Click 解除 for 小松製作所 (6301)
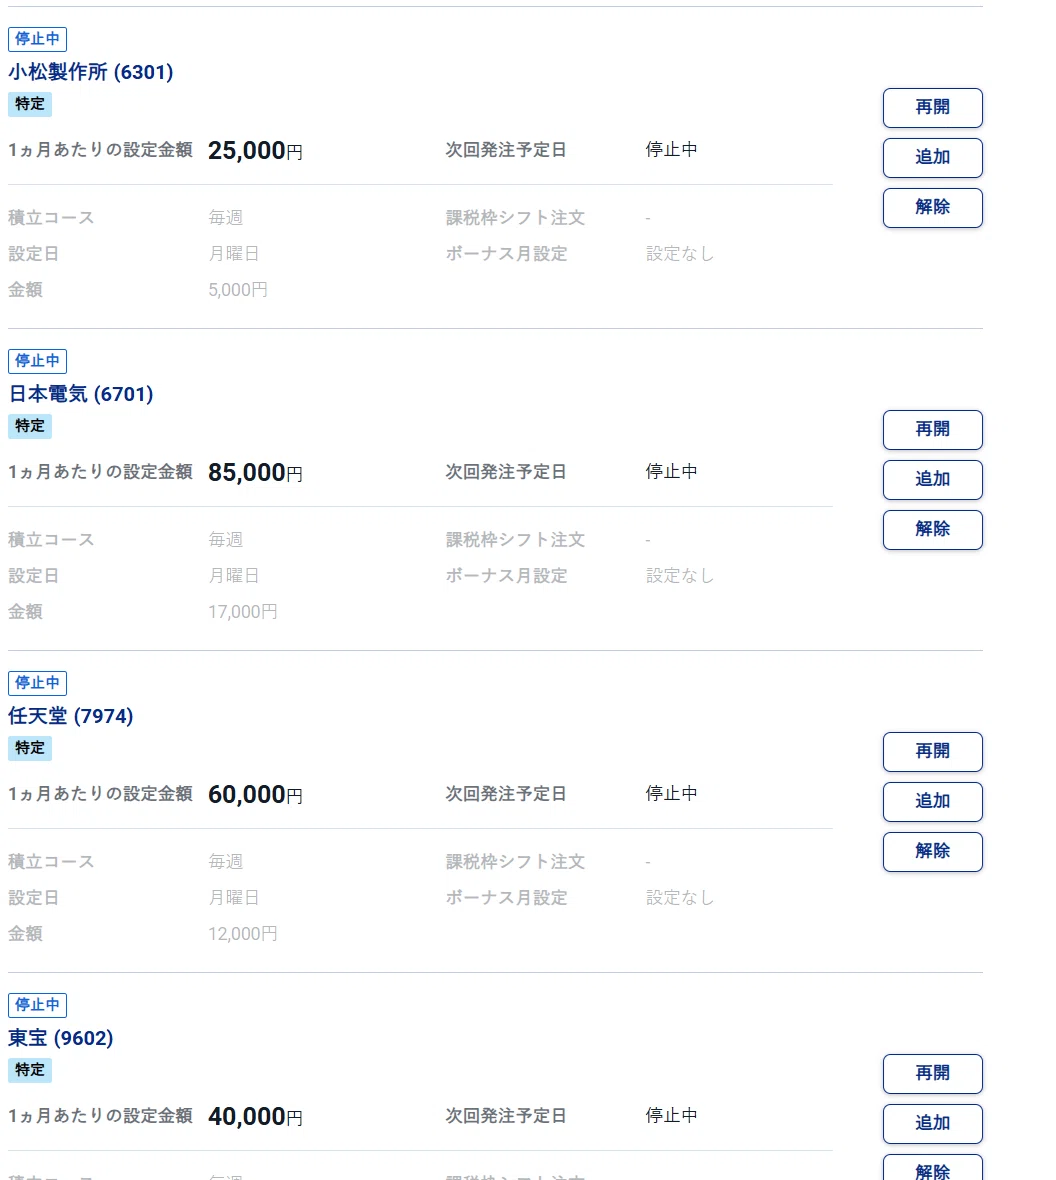The height and width of the screenshot is (1180, 1056). click(933, 208)
